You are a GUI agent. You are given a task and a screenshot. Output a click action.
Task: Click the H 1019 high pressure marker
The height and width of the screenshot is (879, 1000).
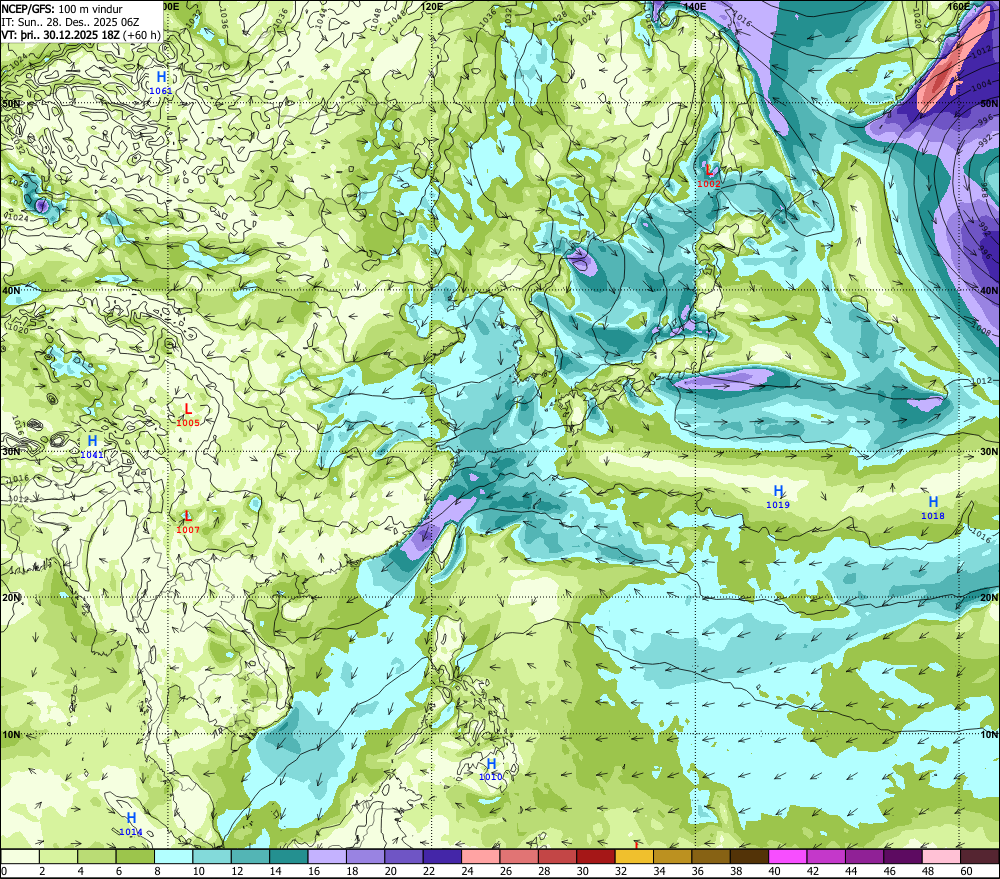click(778, 497)
